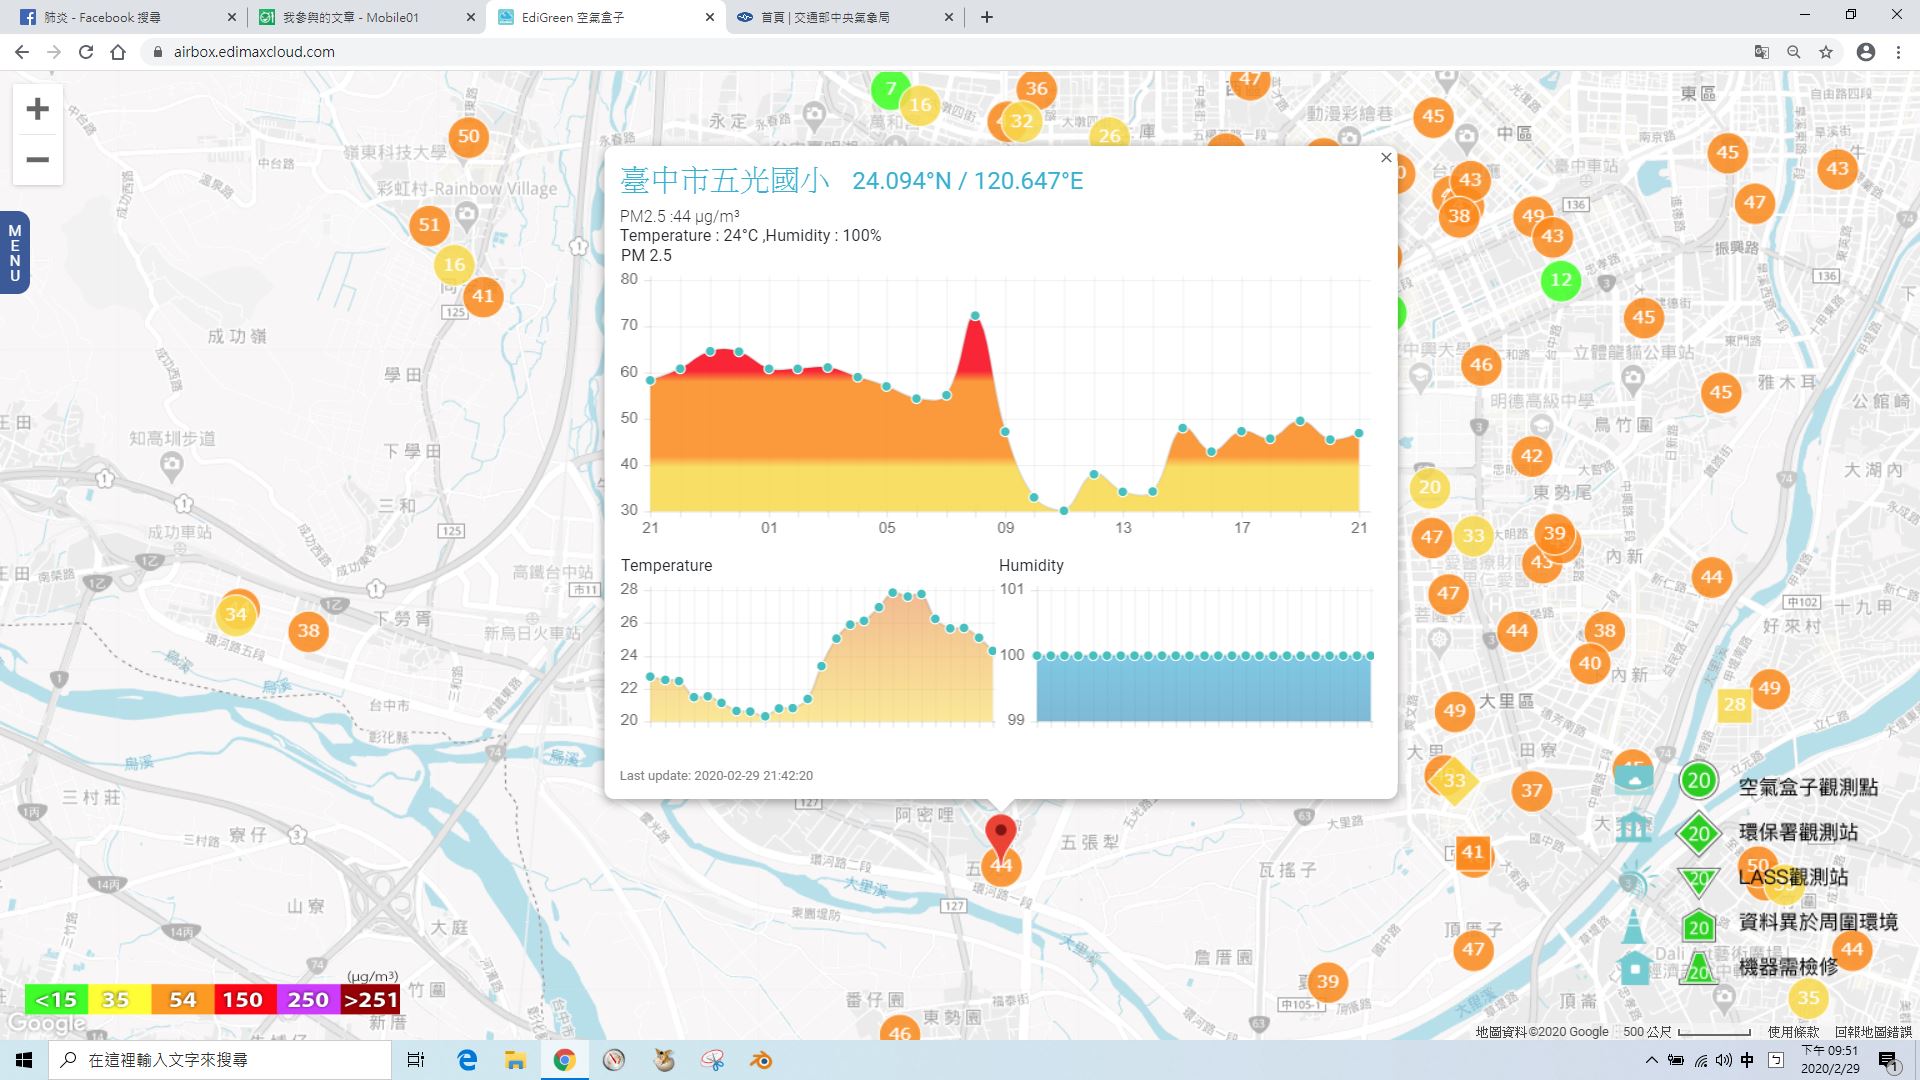Select the yellow square 28 station marker
The height and width of the screenshot is (1080, 1920).
tap(1734, 705)
